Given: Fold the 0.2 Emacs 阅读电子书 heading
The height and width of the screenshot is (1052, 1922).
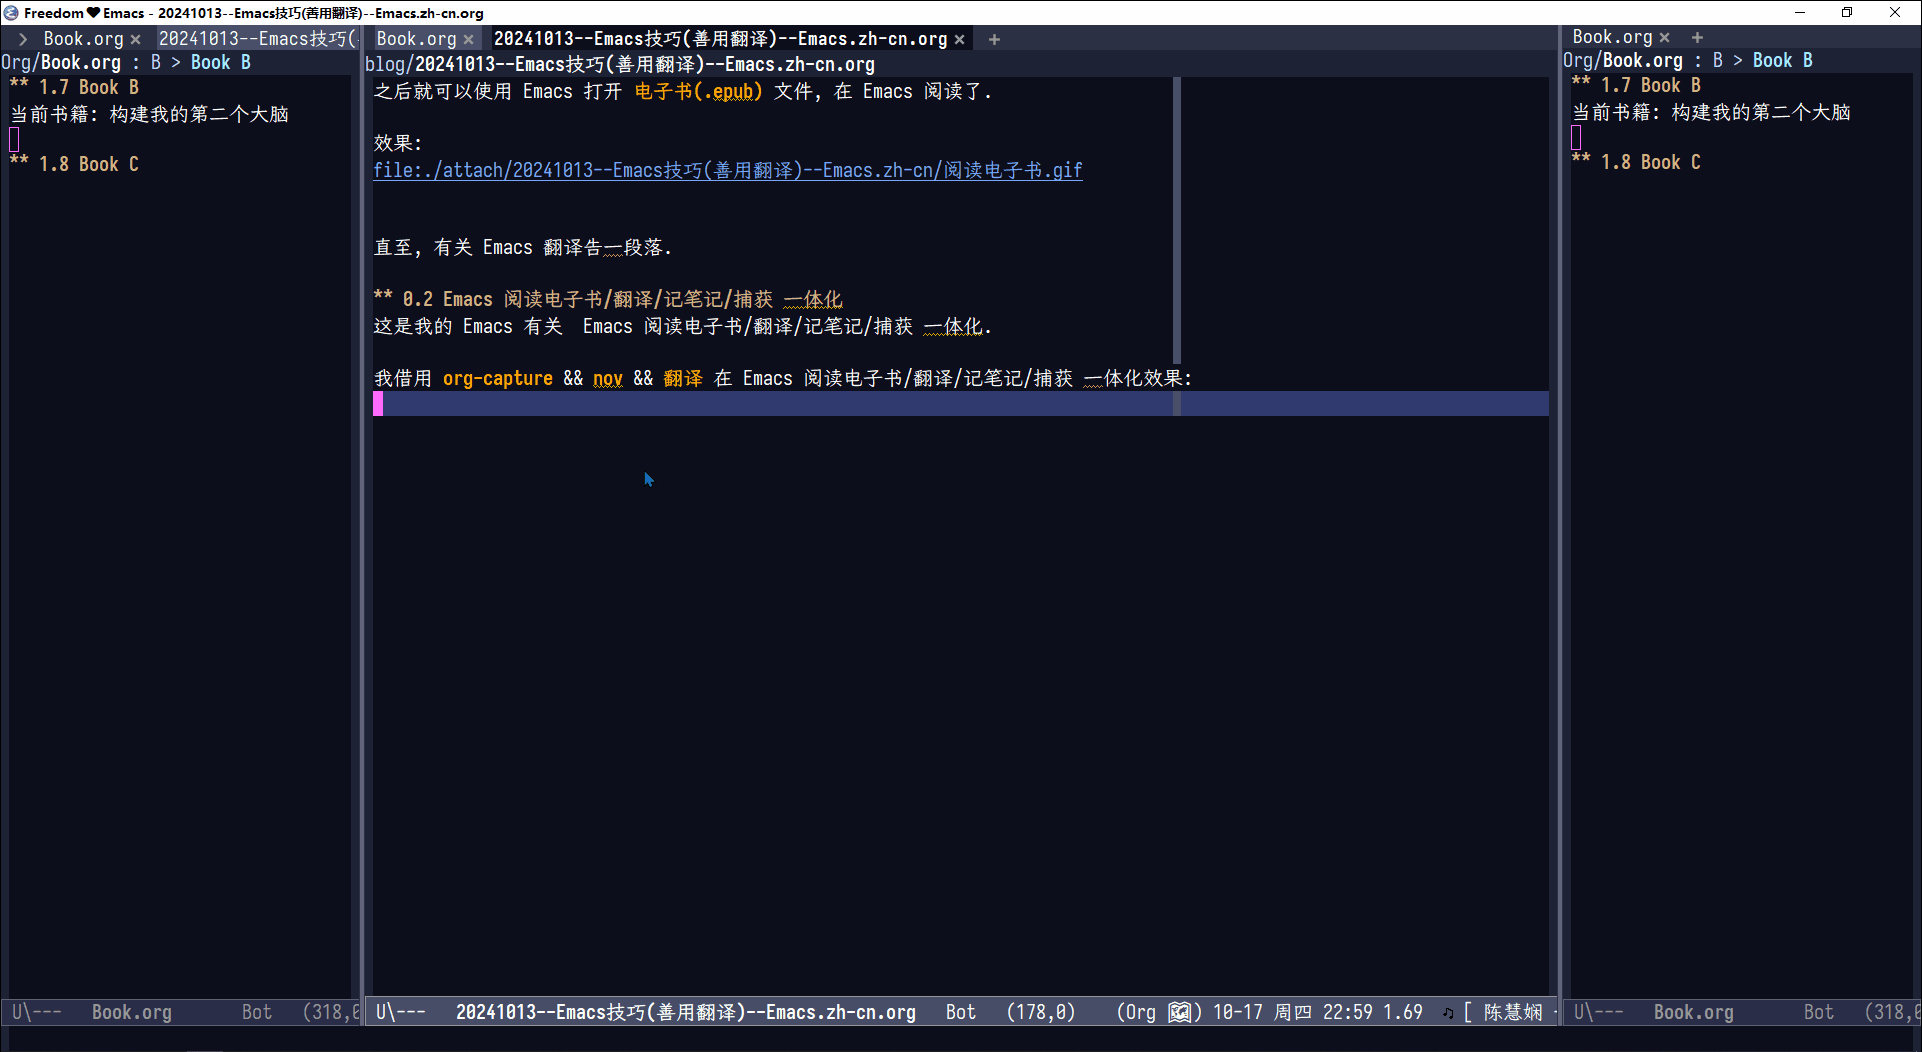Looking at the screenshot, I should coord(608,300).
